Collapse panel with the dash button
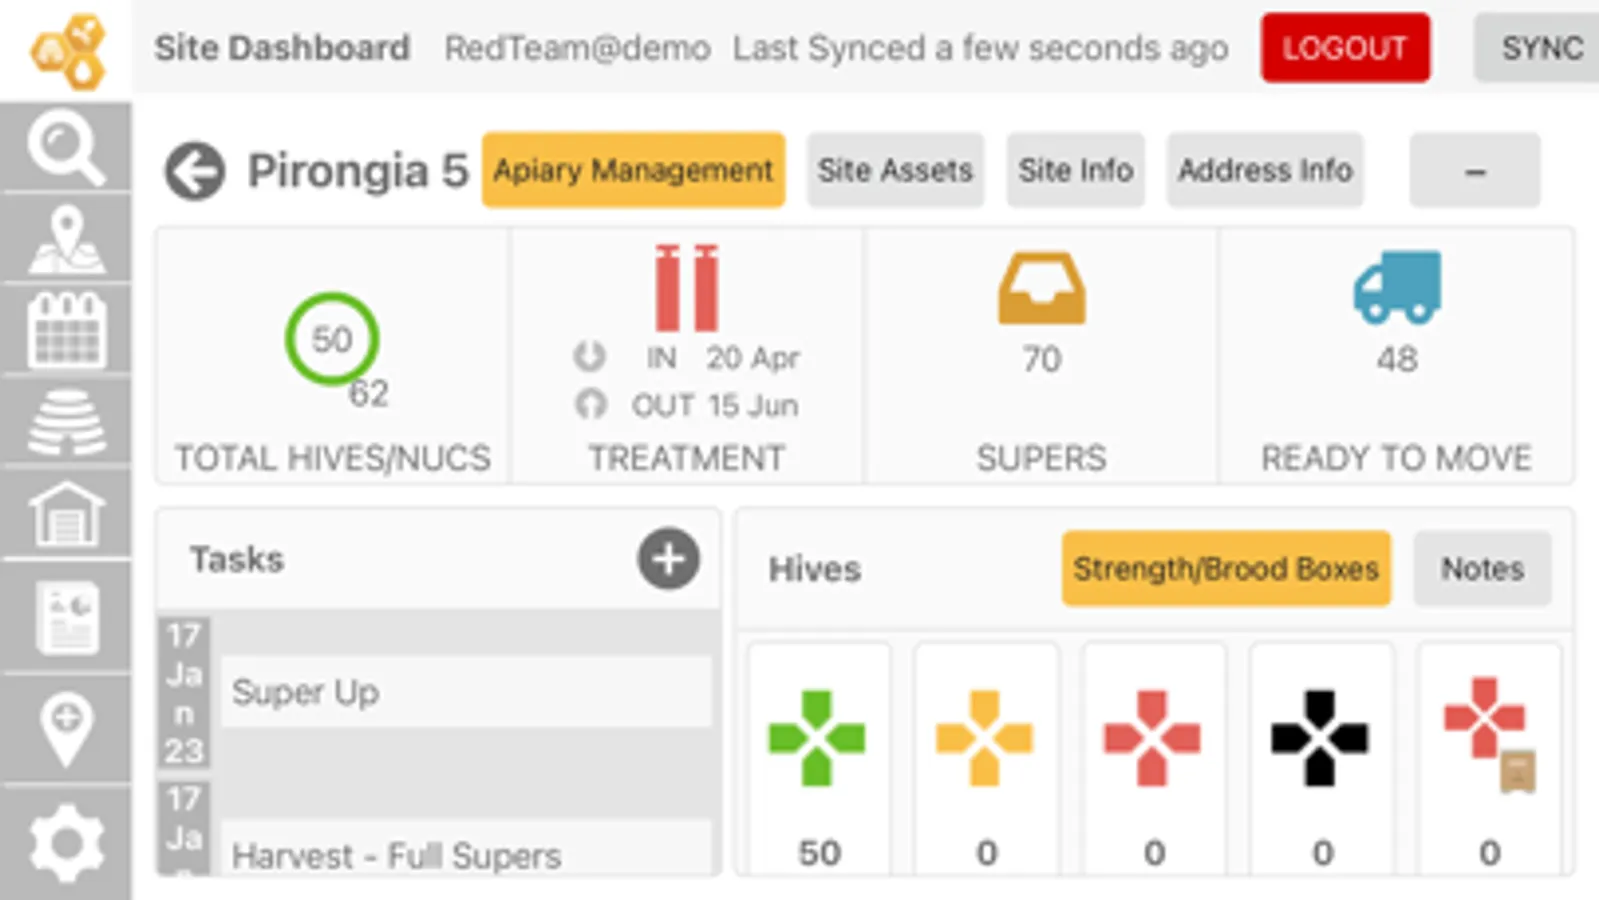Viewport: 1599px width, 900px height. tap(1474, 171)
